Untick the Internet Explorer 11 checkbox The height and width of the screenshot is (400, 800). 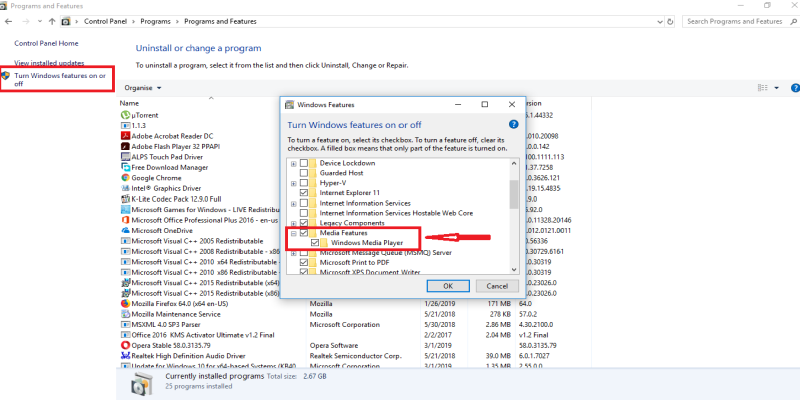pos(304,193)
